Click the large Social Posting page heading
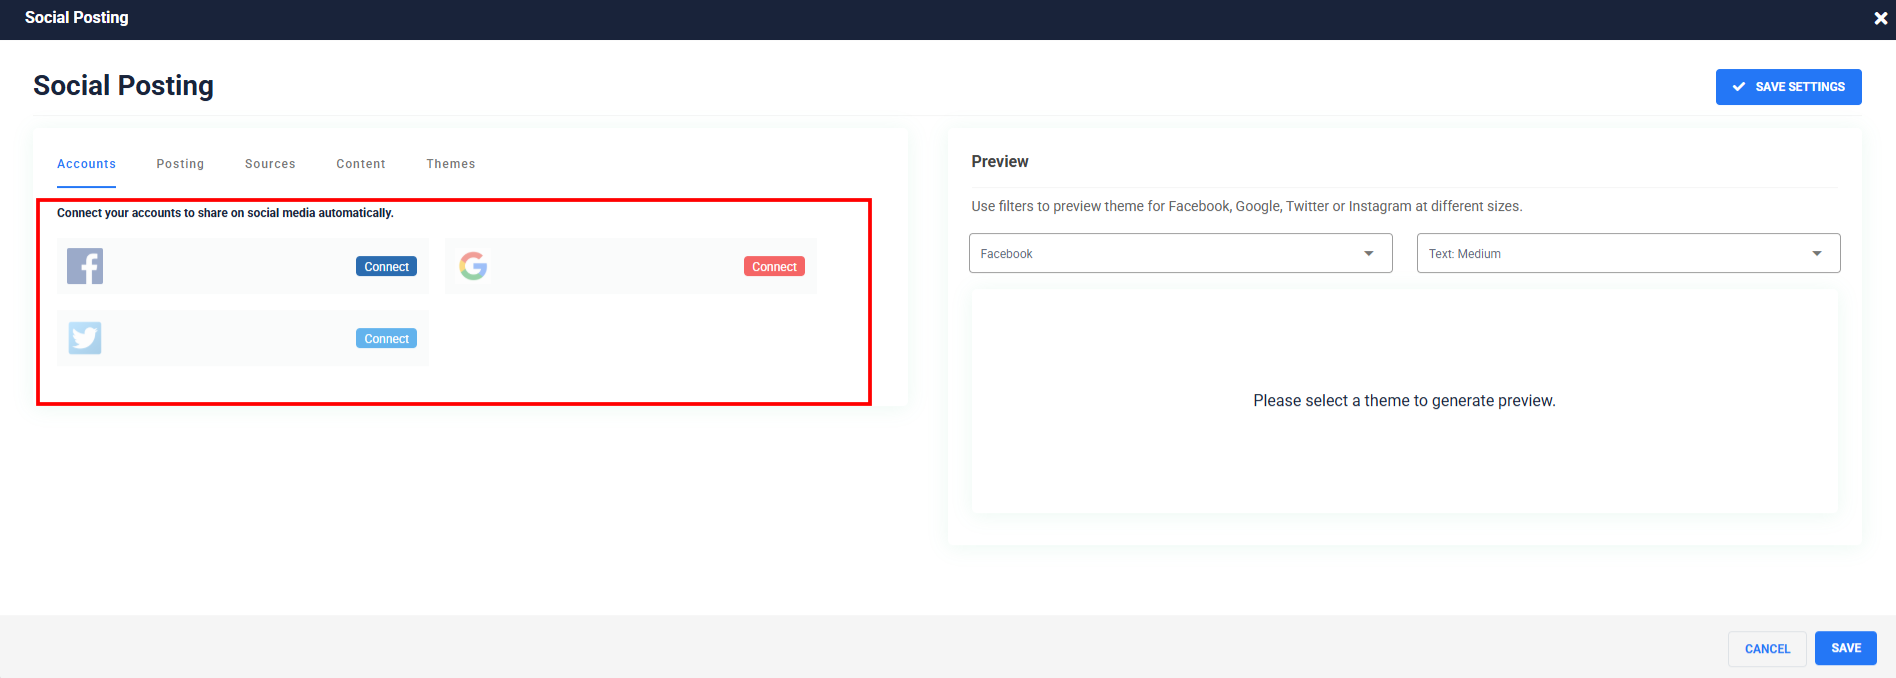The height and width of the screenshot is (678, 1896). (123, 86)
